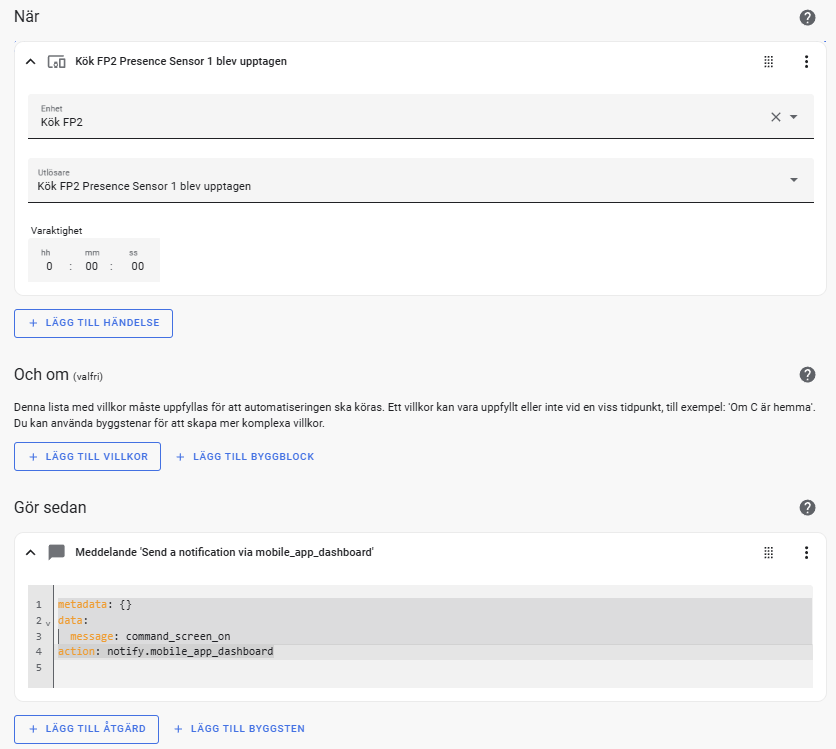The width and height of the screenshot is (836, 749).
Task: Click the empty line 5 in the YAML editor
Action: click(x=433, y=667)
